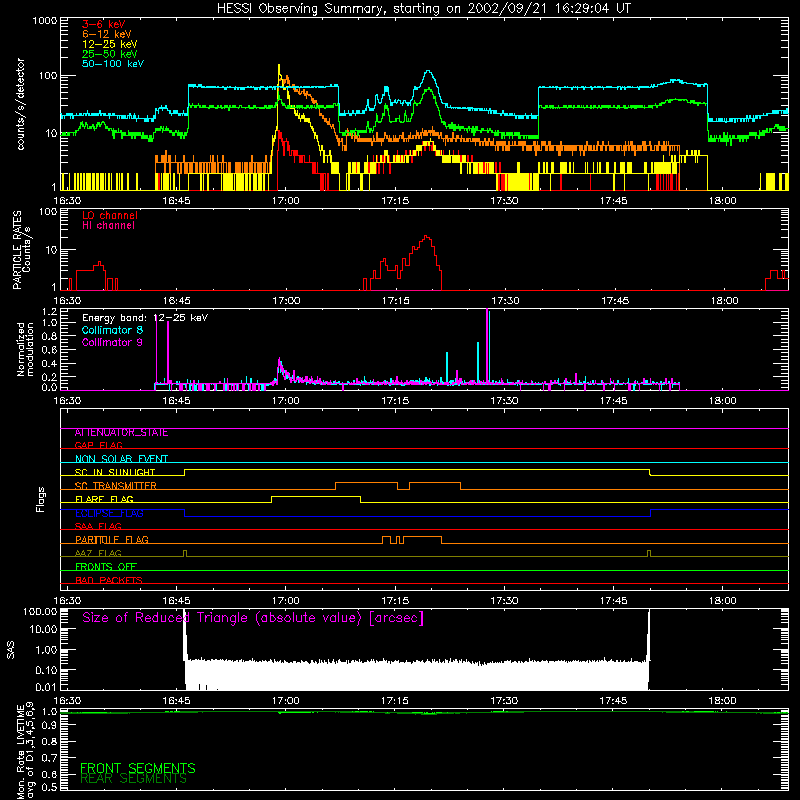Click the 1000 tick label of the top panel
This screenshot has width=800, height=800.
pos(44,21)
